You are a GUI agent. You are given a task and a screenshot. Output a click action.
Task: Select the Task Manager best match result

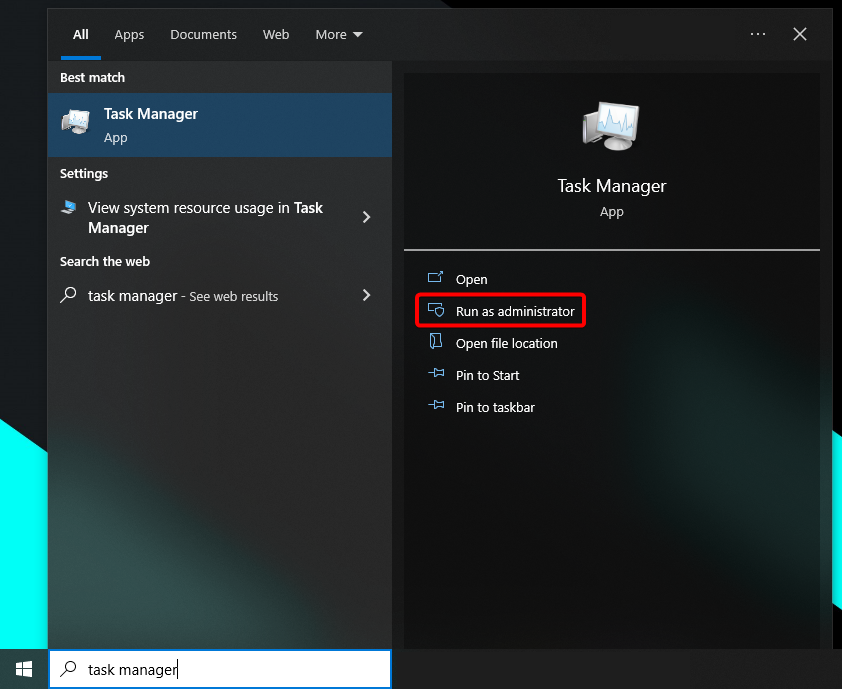pos(220,125)
